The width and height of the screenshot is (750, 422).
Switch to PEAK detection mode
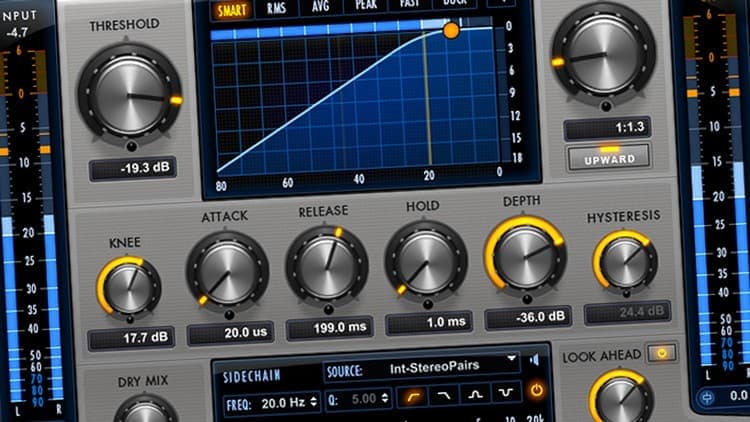pyautogui.click(x=365, y=4)
